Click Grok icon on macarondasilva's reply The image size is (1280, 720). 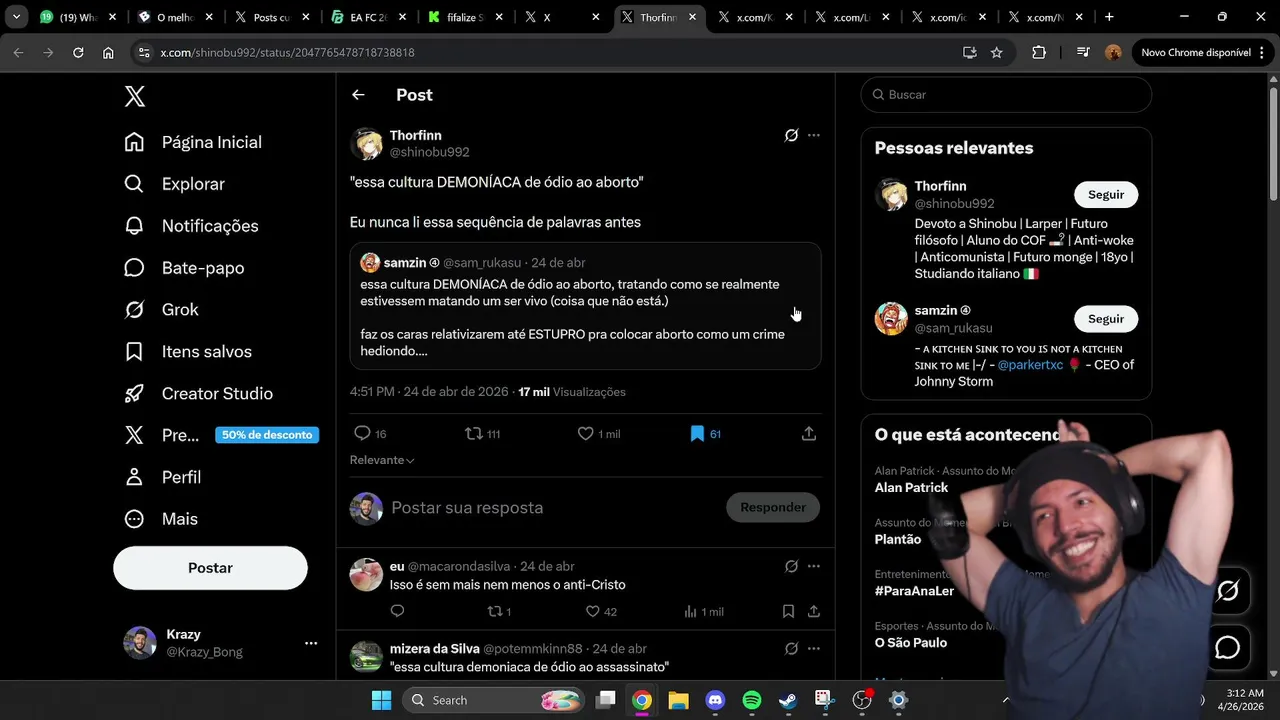tap(791, 566)
